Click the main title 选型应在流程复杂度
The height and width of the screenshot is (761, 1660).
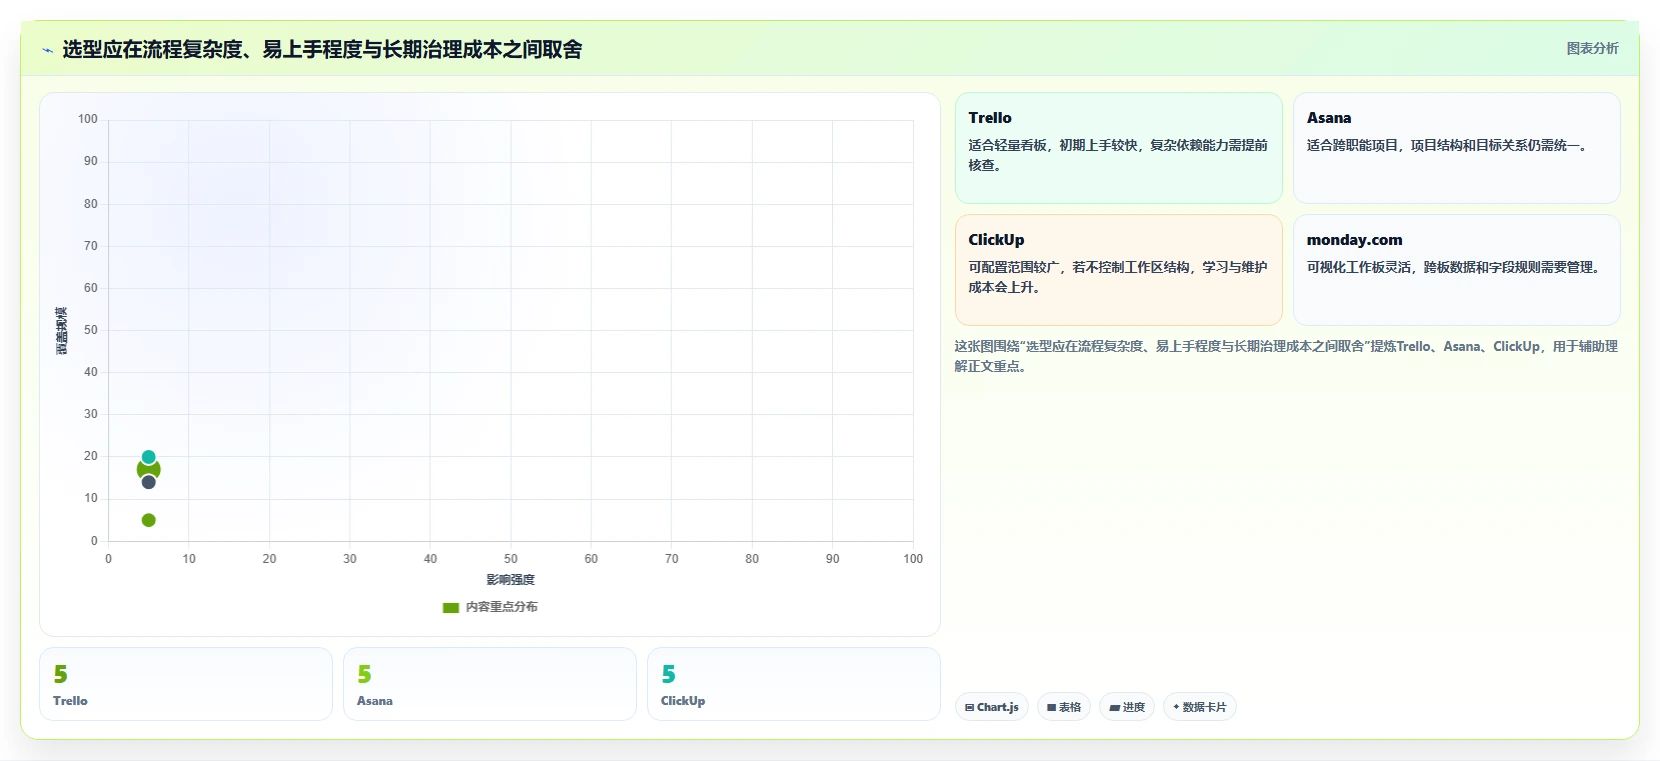pyautogui.click(x=322, y=49)
